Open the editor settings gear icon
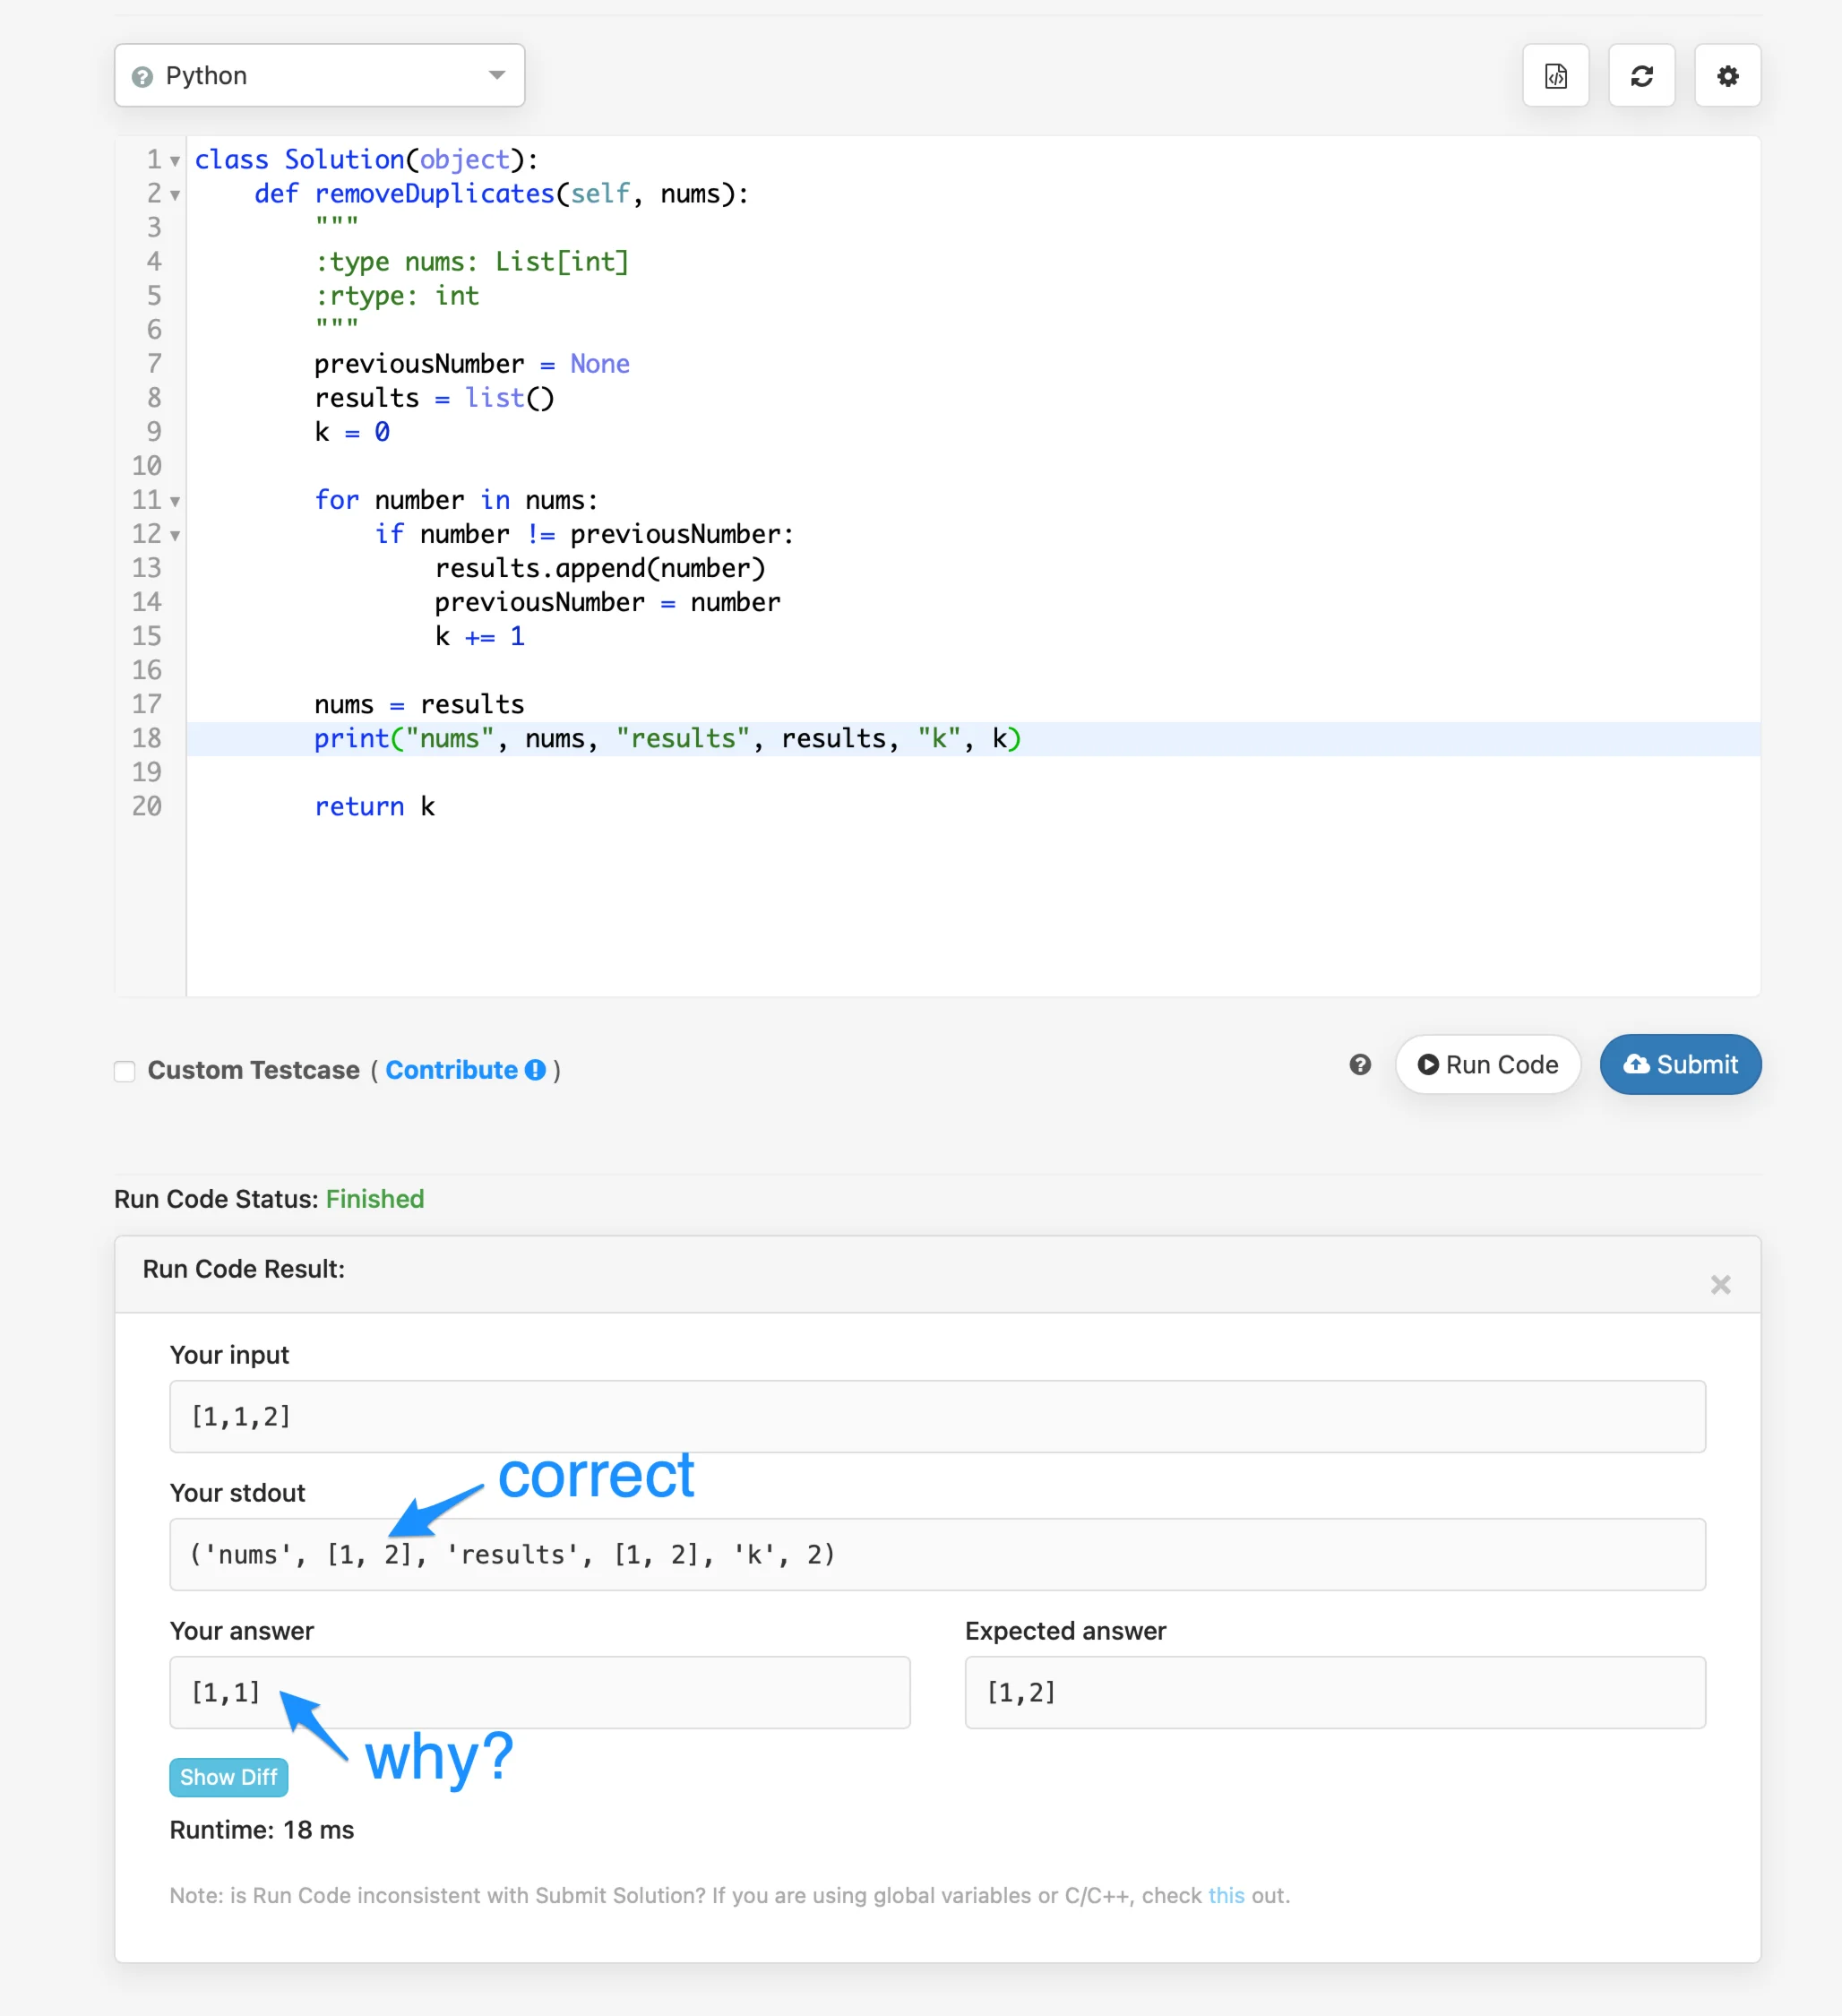The image size is (1842, 2016). pyautogui.click(x=1727, y=76)
